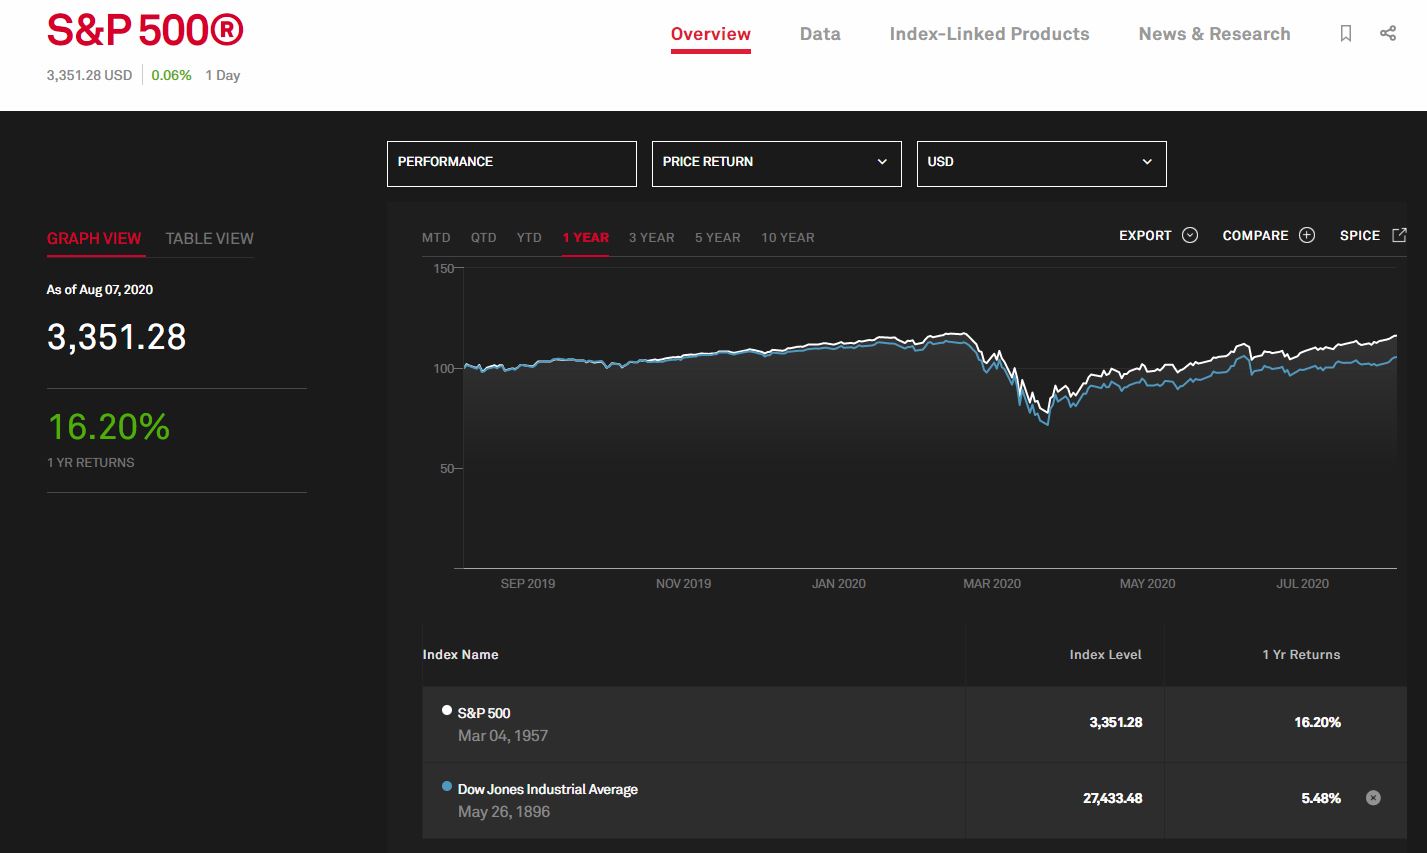Click the Export button label
The image size is (1427, 853).
pos(1145,235)
